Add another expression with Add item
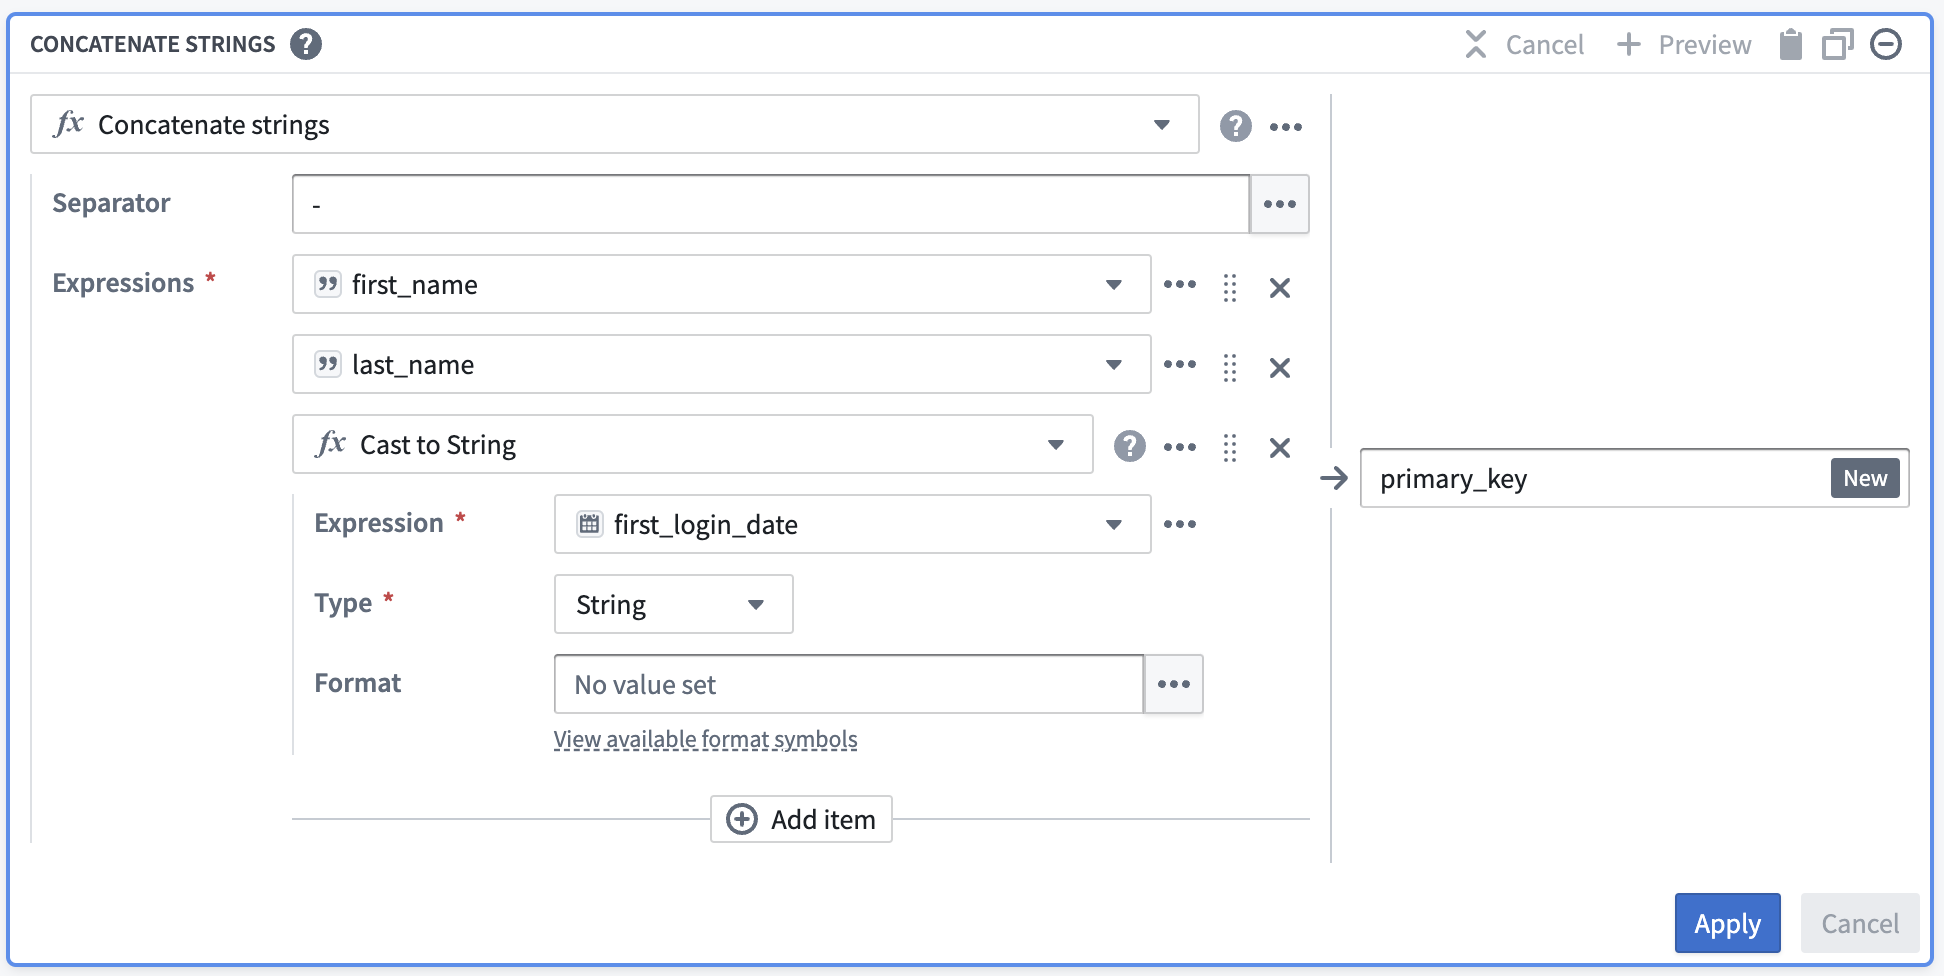The image size is (1944, 976). 800,819
